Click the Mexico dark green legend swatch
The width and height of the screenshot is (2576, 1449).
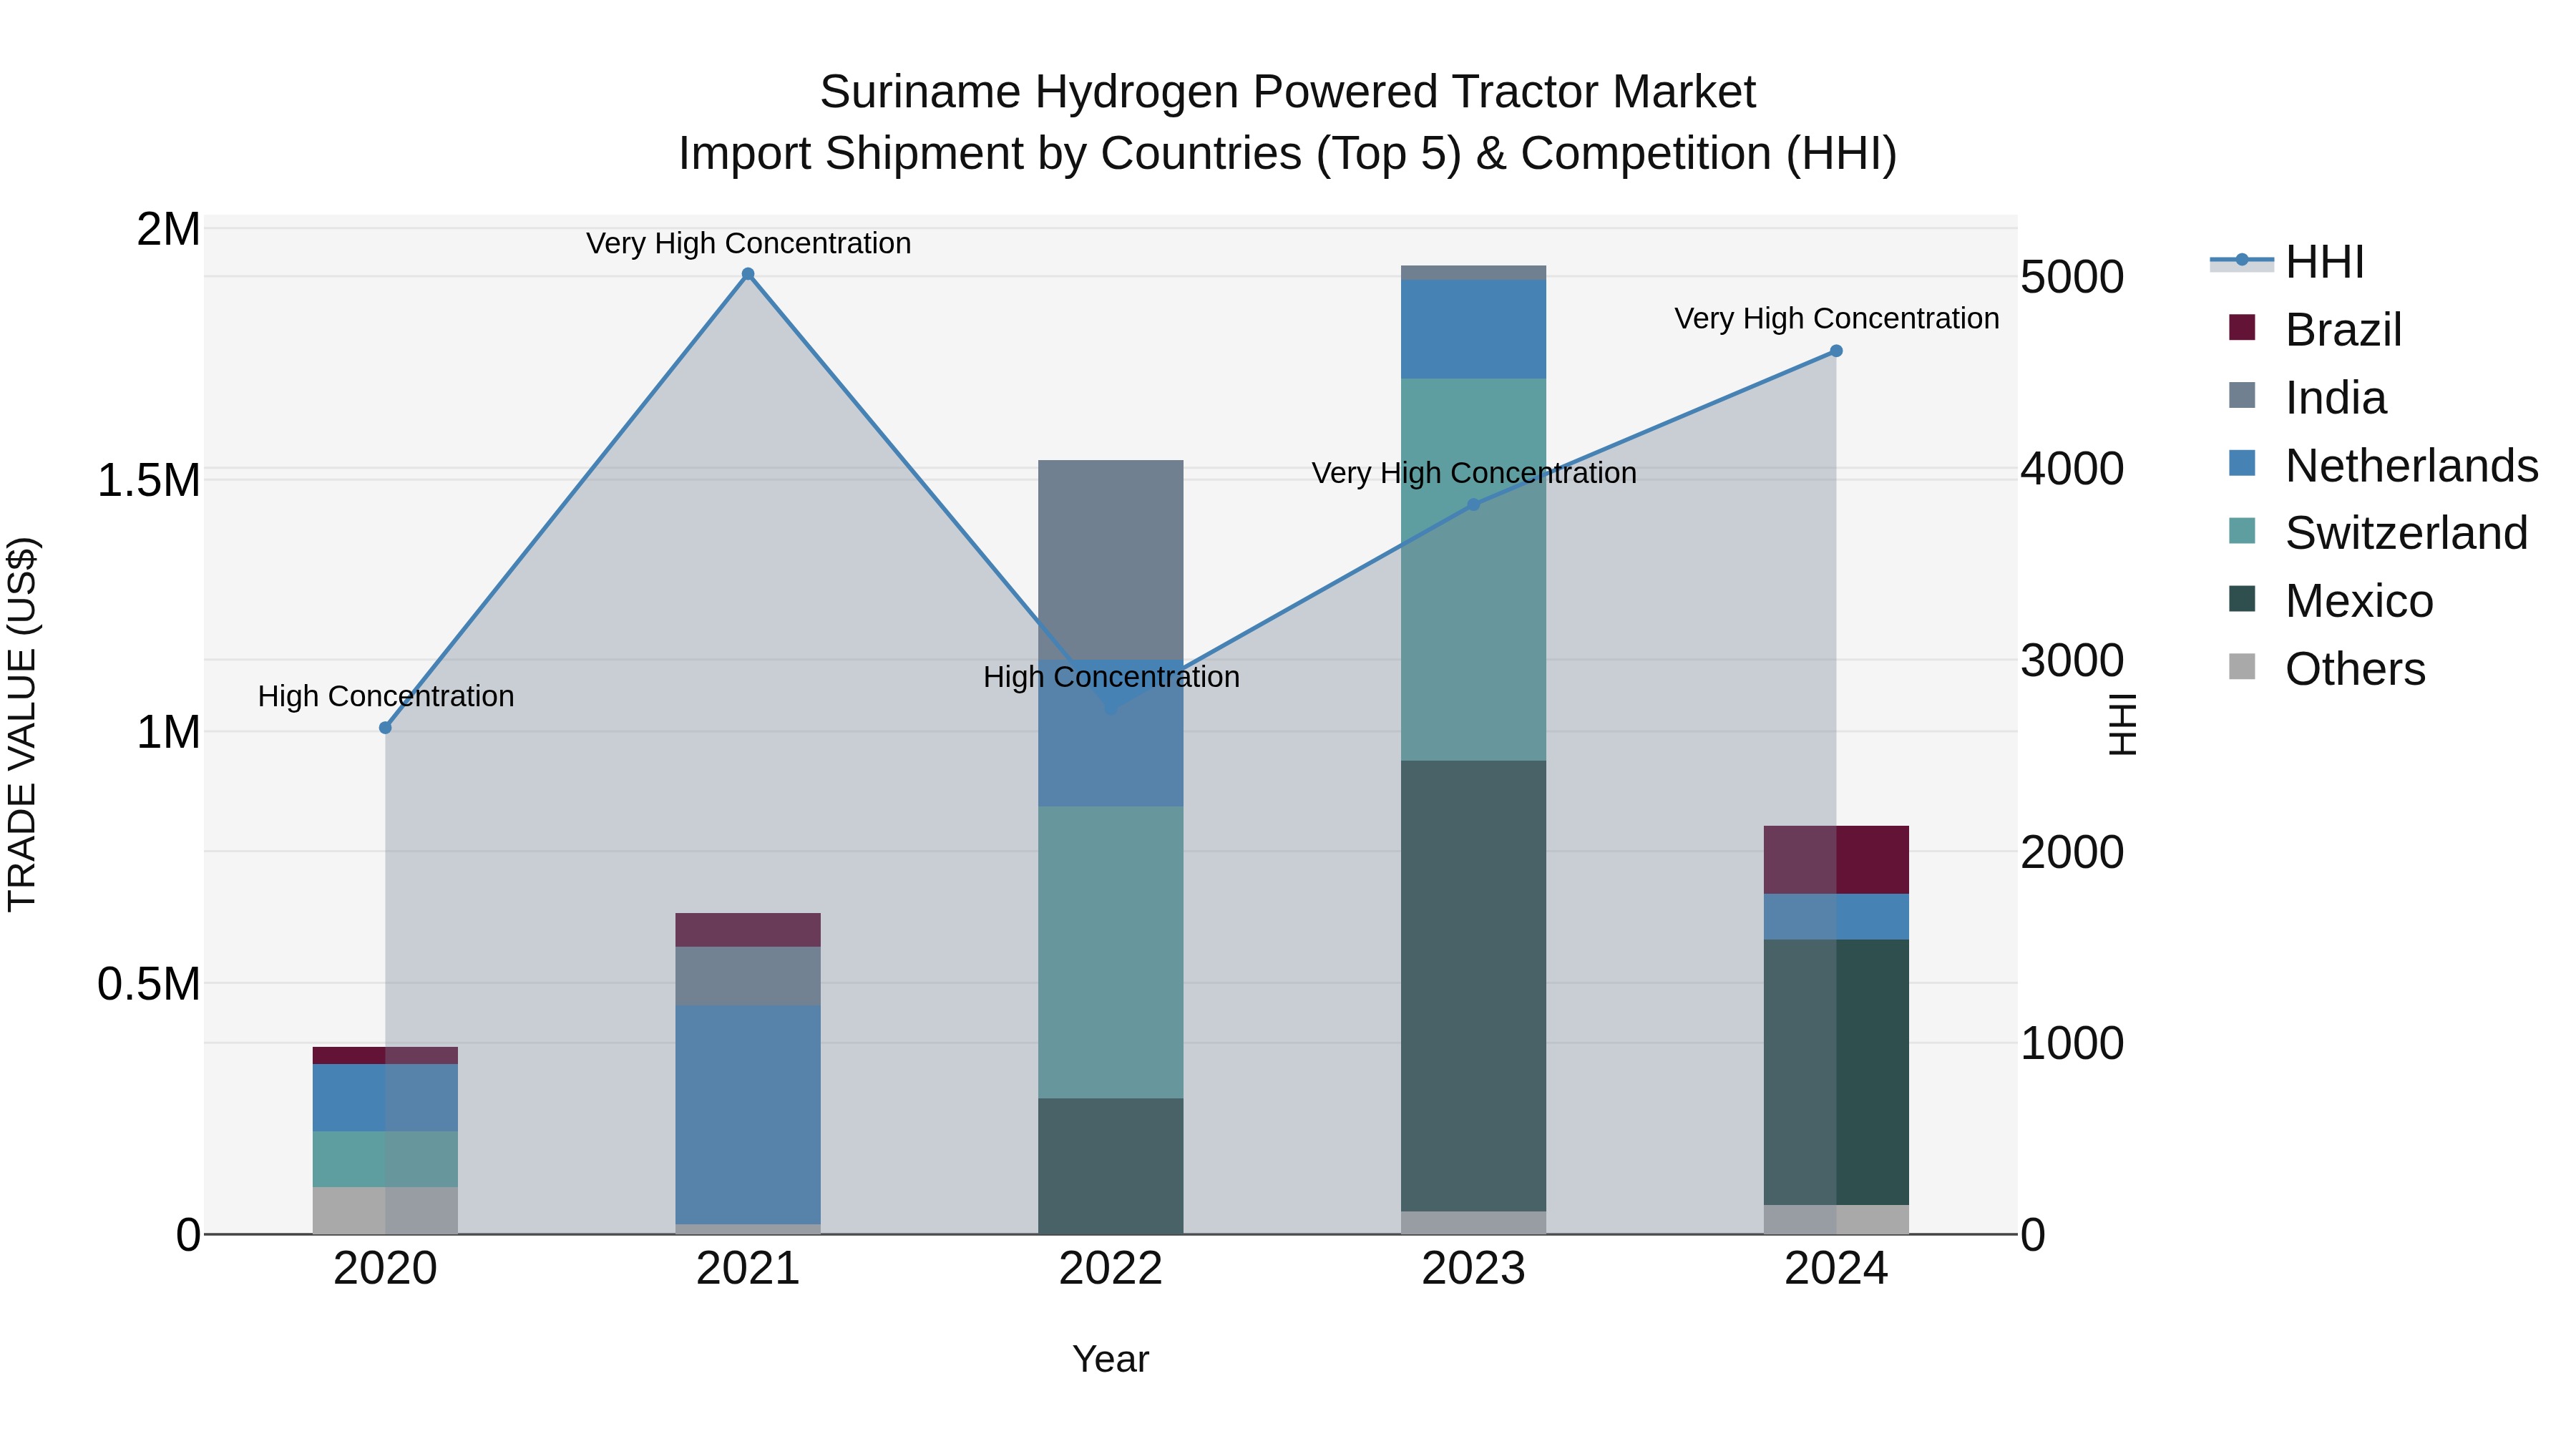[2242, 598]
